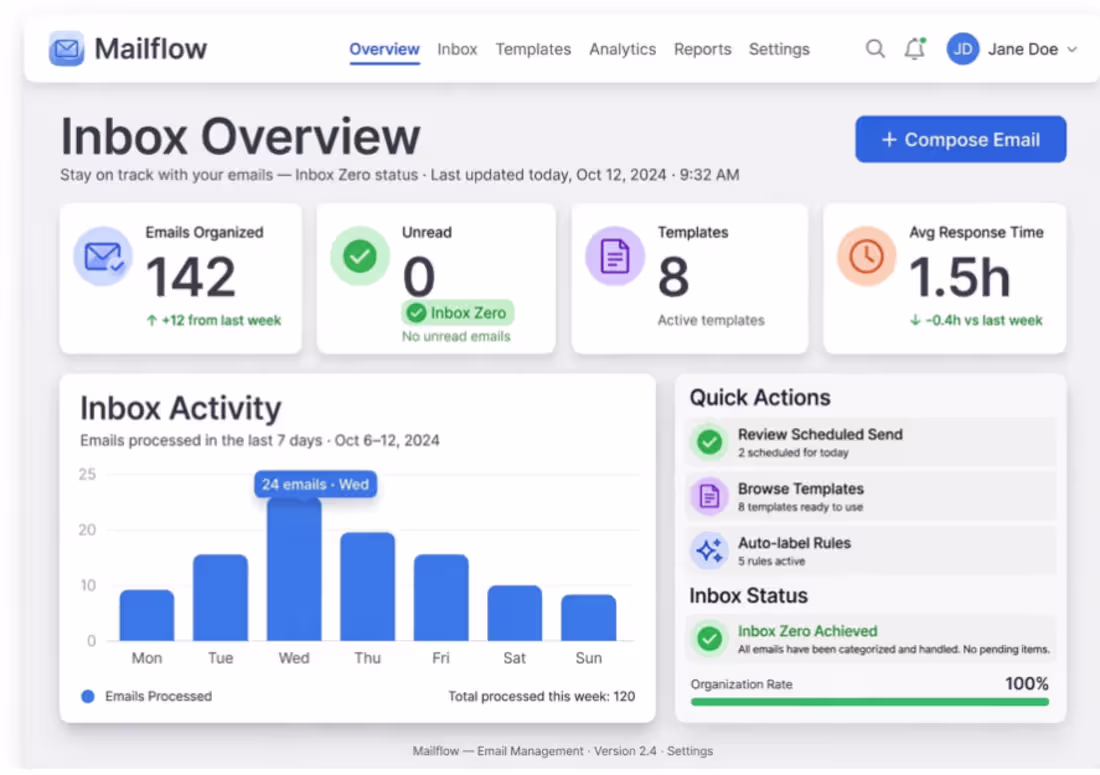Click the Jane Doe user name
Image resolution: width=1100 pixels, height=775 pixels.
(x=1023, y=49)
